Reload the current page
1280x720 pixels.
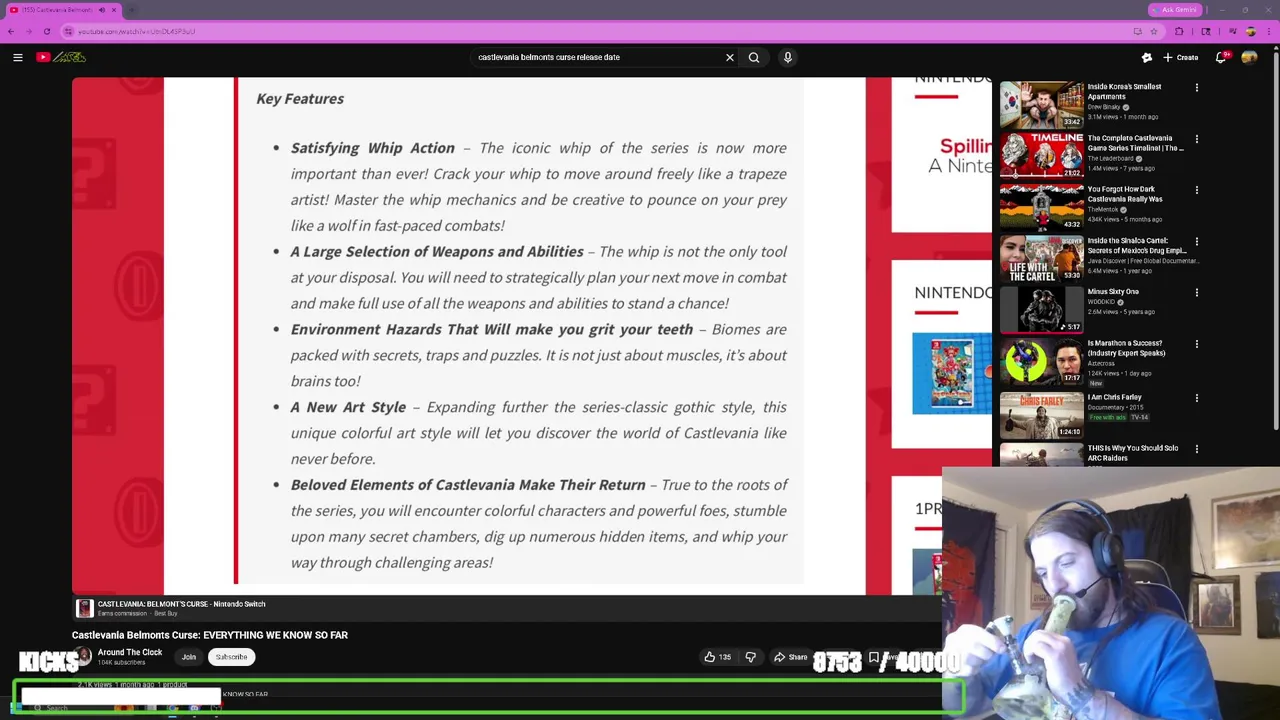(47, 31)
